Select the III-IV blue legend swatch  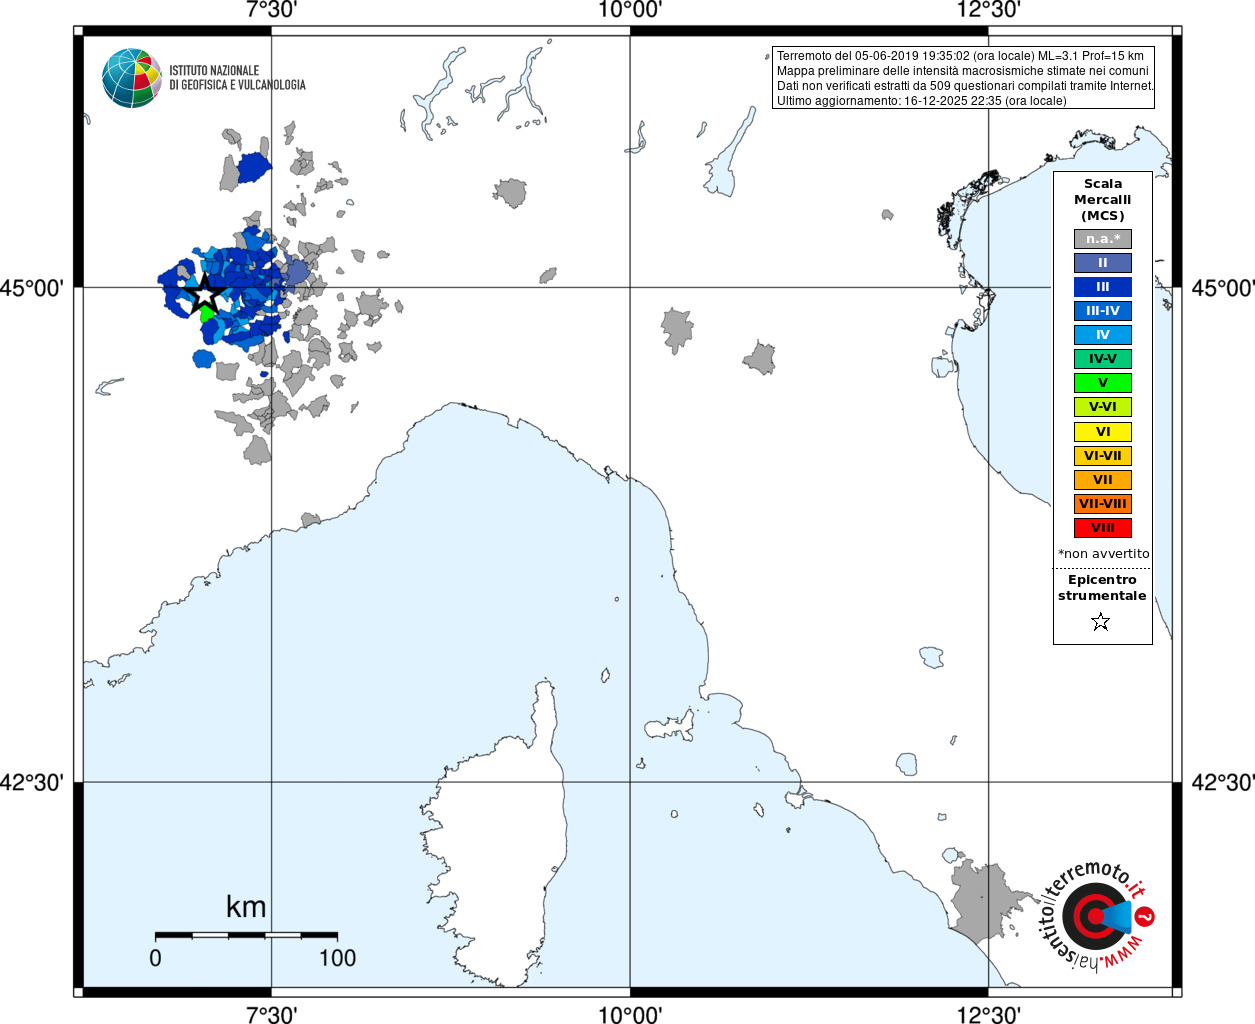pyautogui.click(x=1103, y=311)
